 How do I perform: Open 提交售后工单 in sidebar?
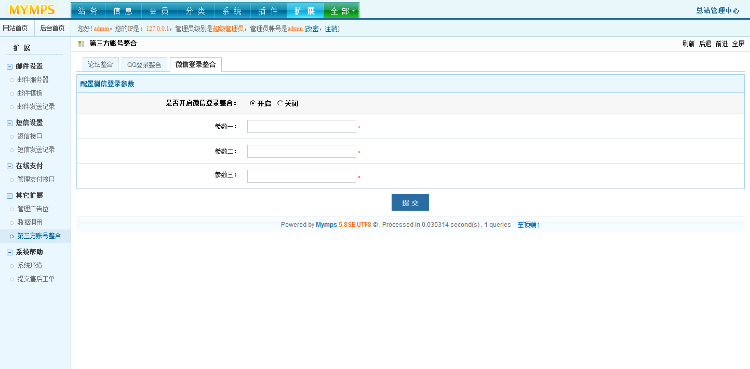[36, 279]
